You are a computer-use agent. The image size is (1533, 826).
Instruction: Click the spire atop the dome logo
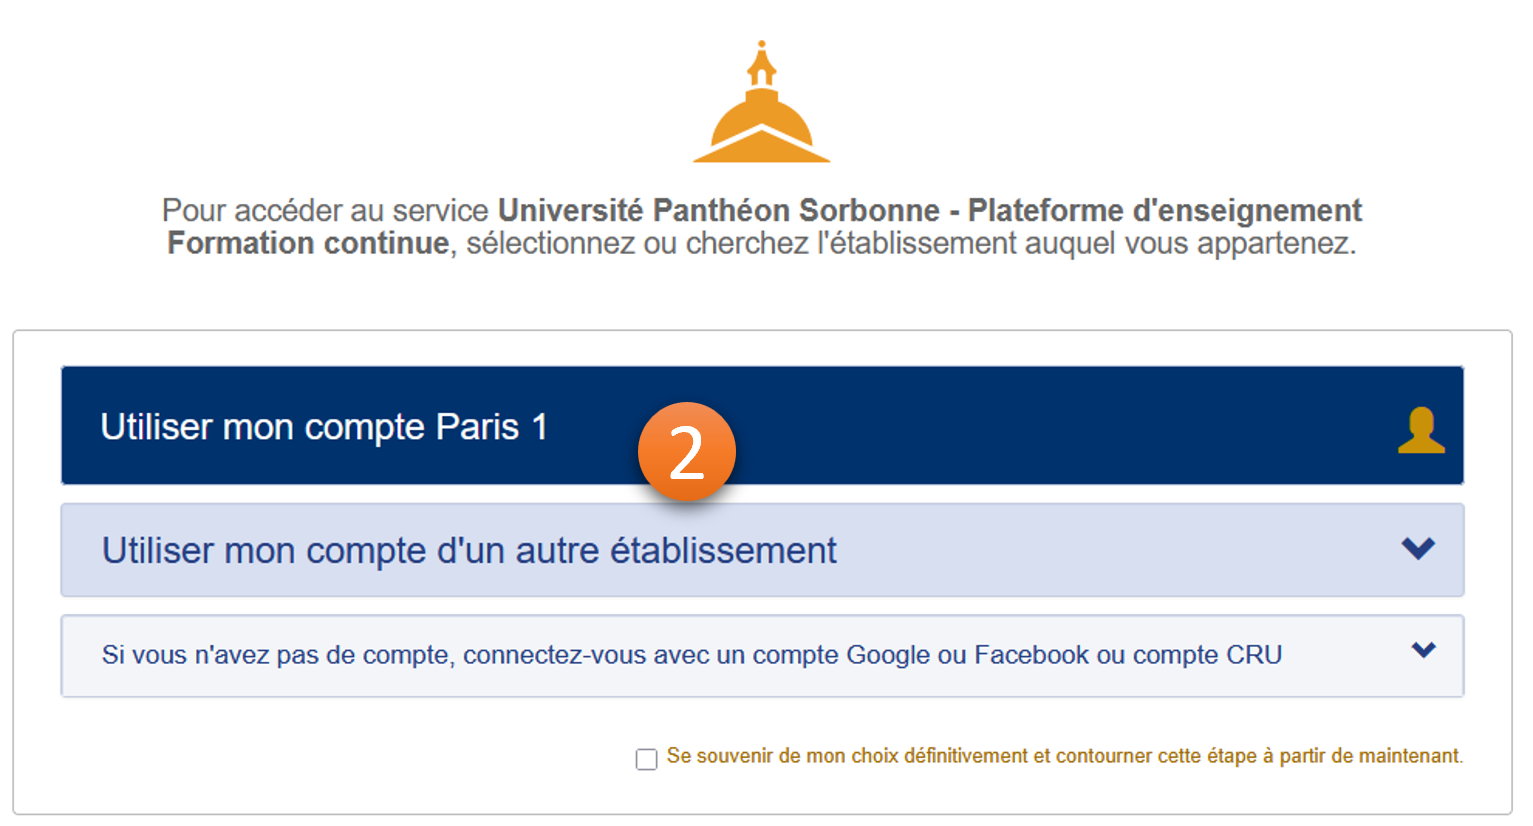[762, 60]
